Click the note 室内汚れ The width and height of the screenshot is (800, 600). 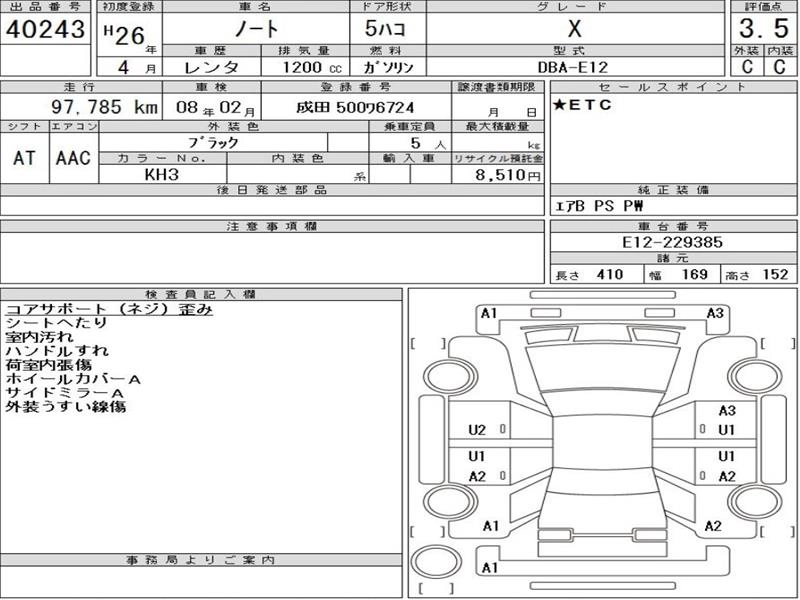click(39, 337)
